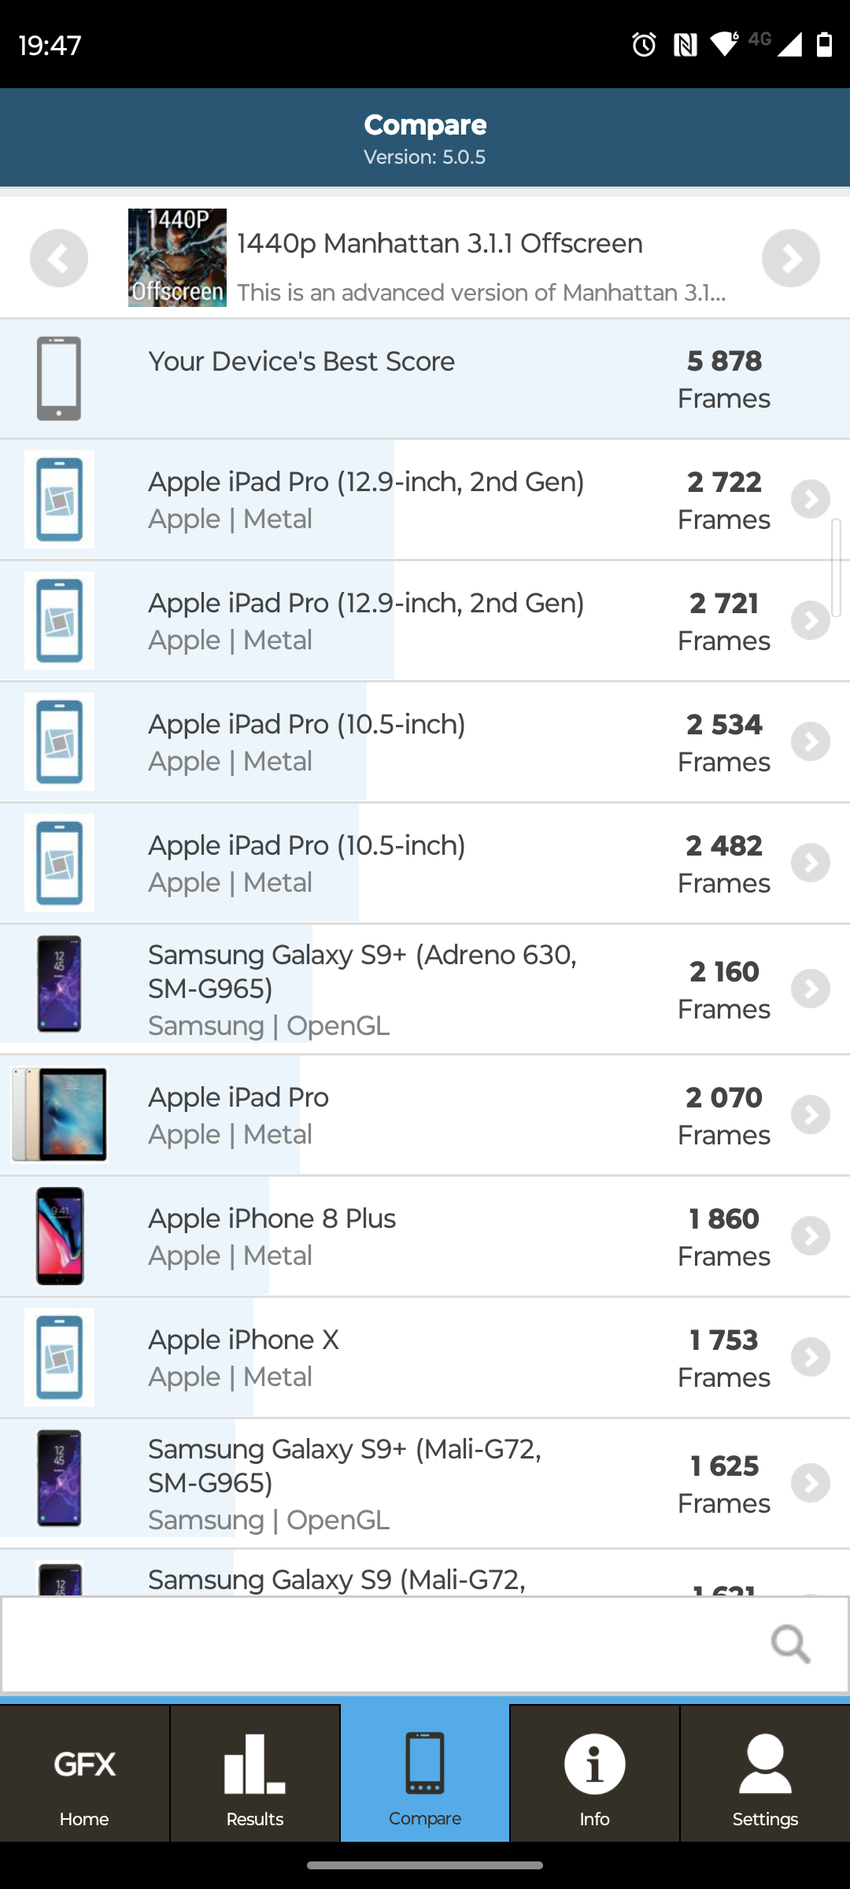The image size is (850, 1889).
Task: Expand Apple iPad Pro 2 534 Frames entry
Action: pos(810,742)
